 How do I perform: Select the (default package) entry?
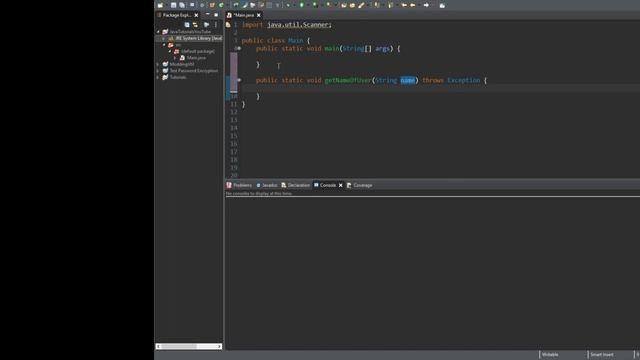click(x=198, y=51)
